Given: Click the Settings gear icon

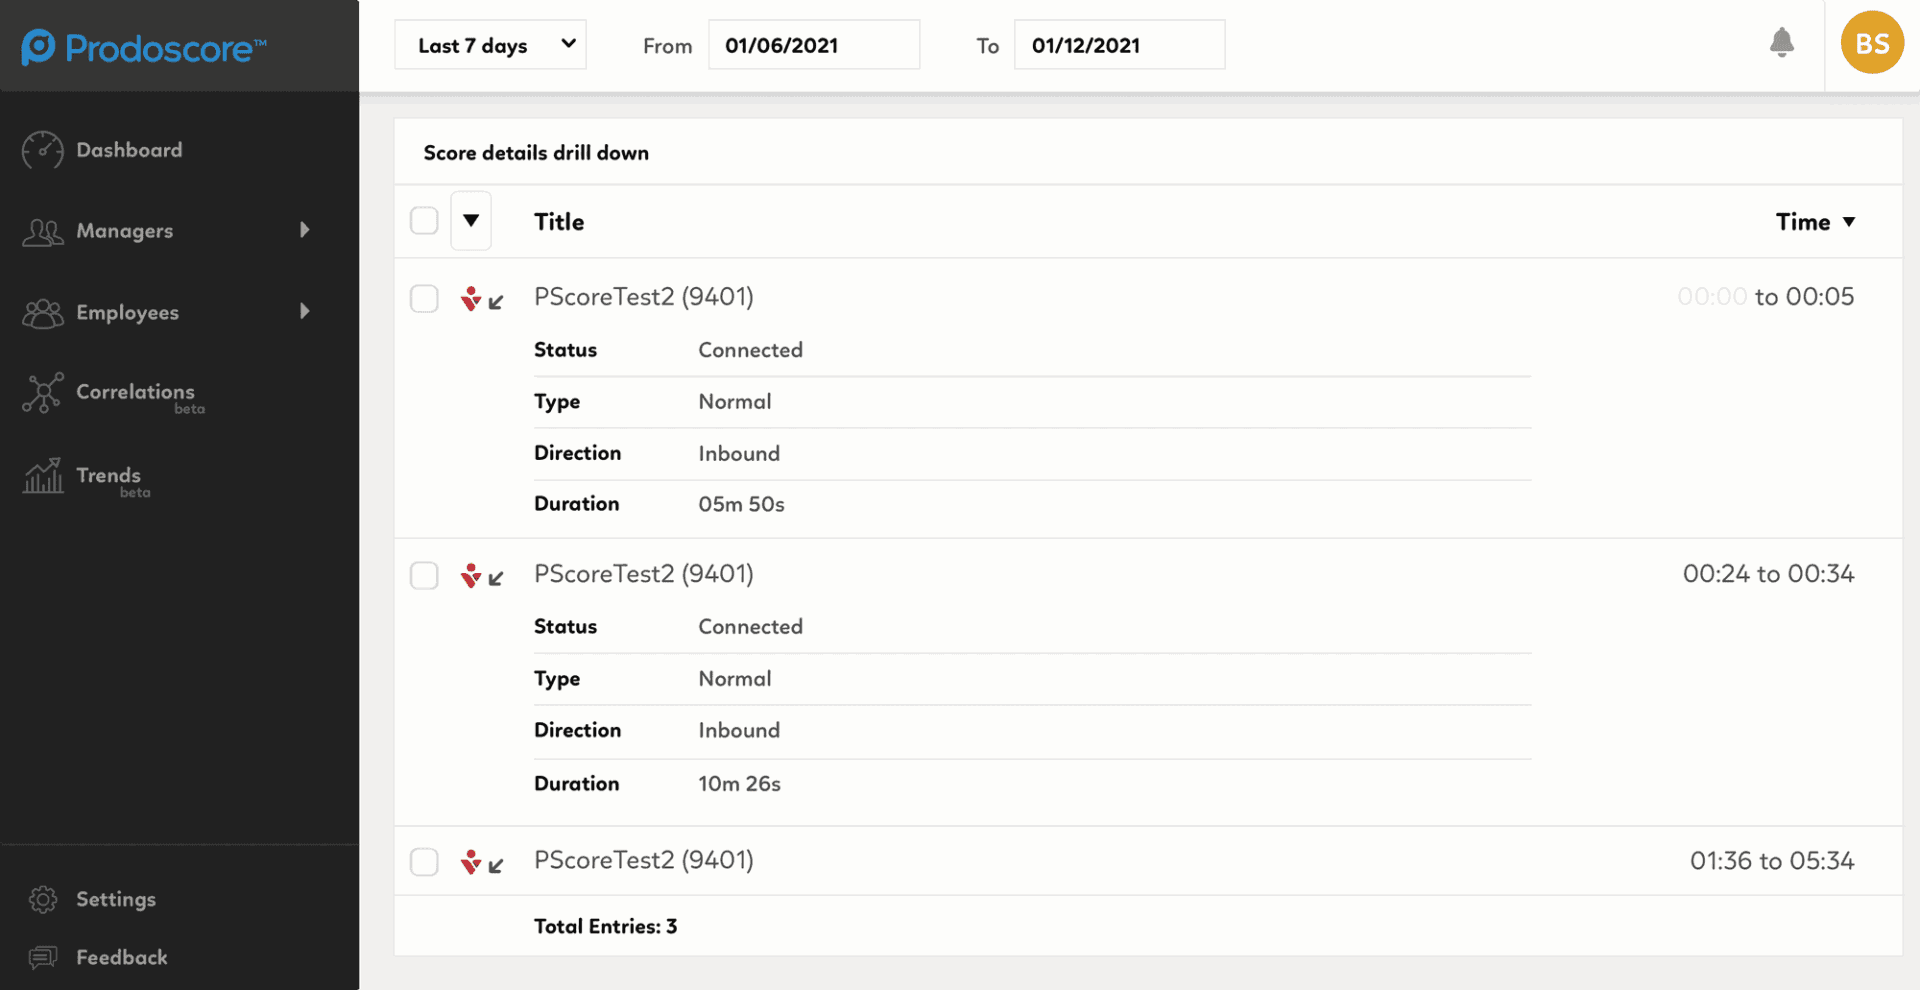Looking at the screenshot, I should pyautogui.click(x=43, y=899).
